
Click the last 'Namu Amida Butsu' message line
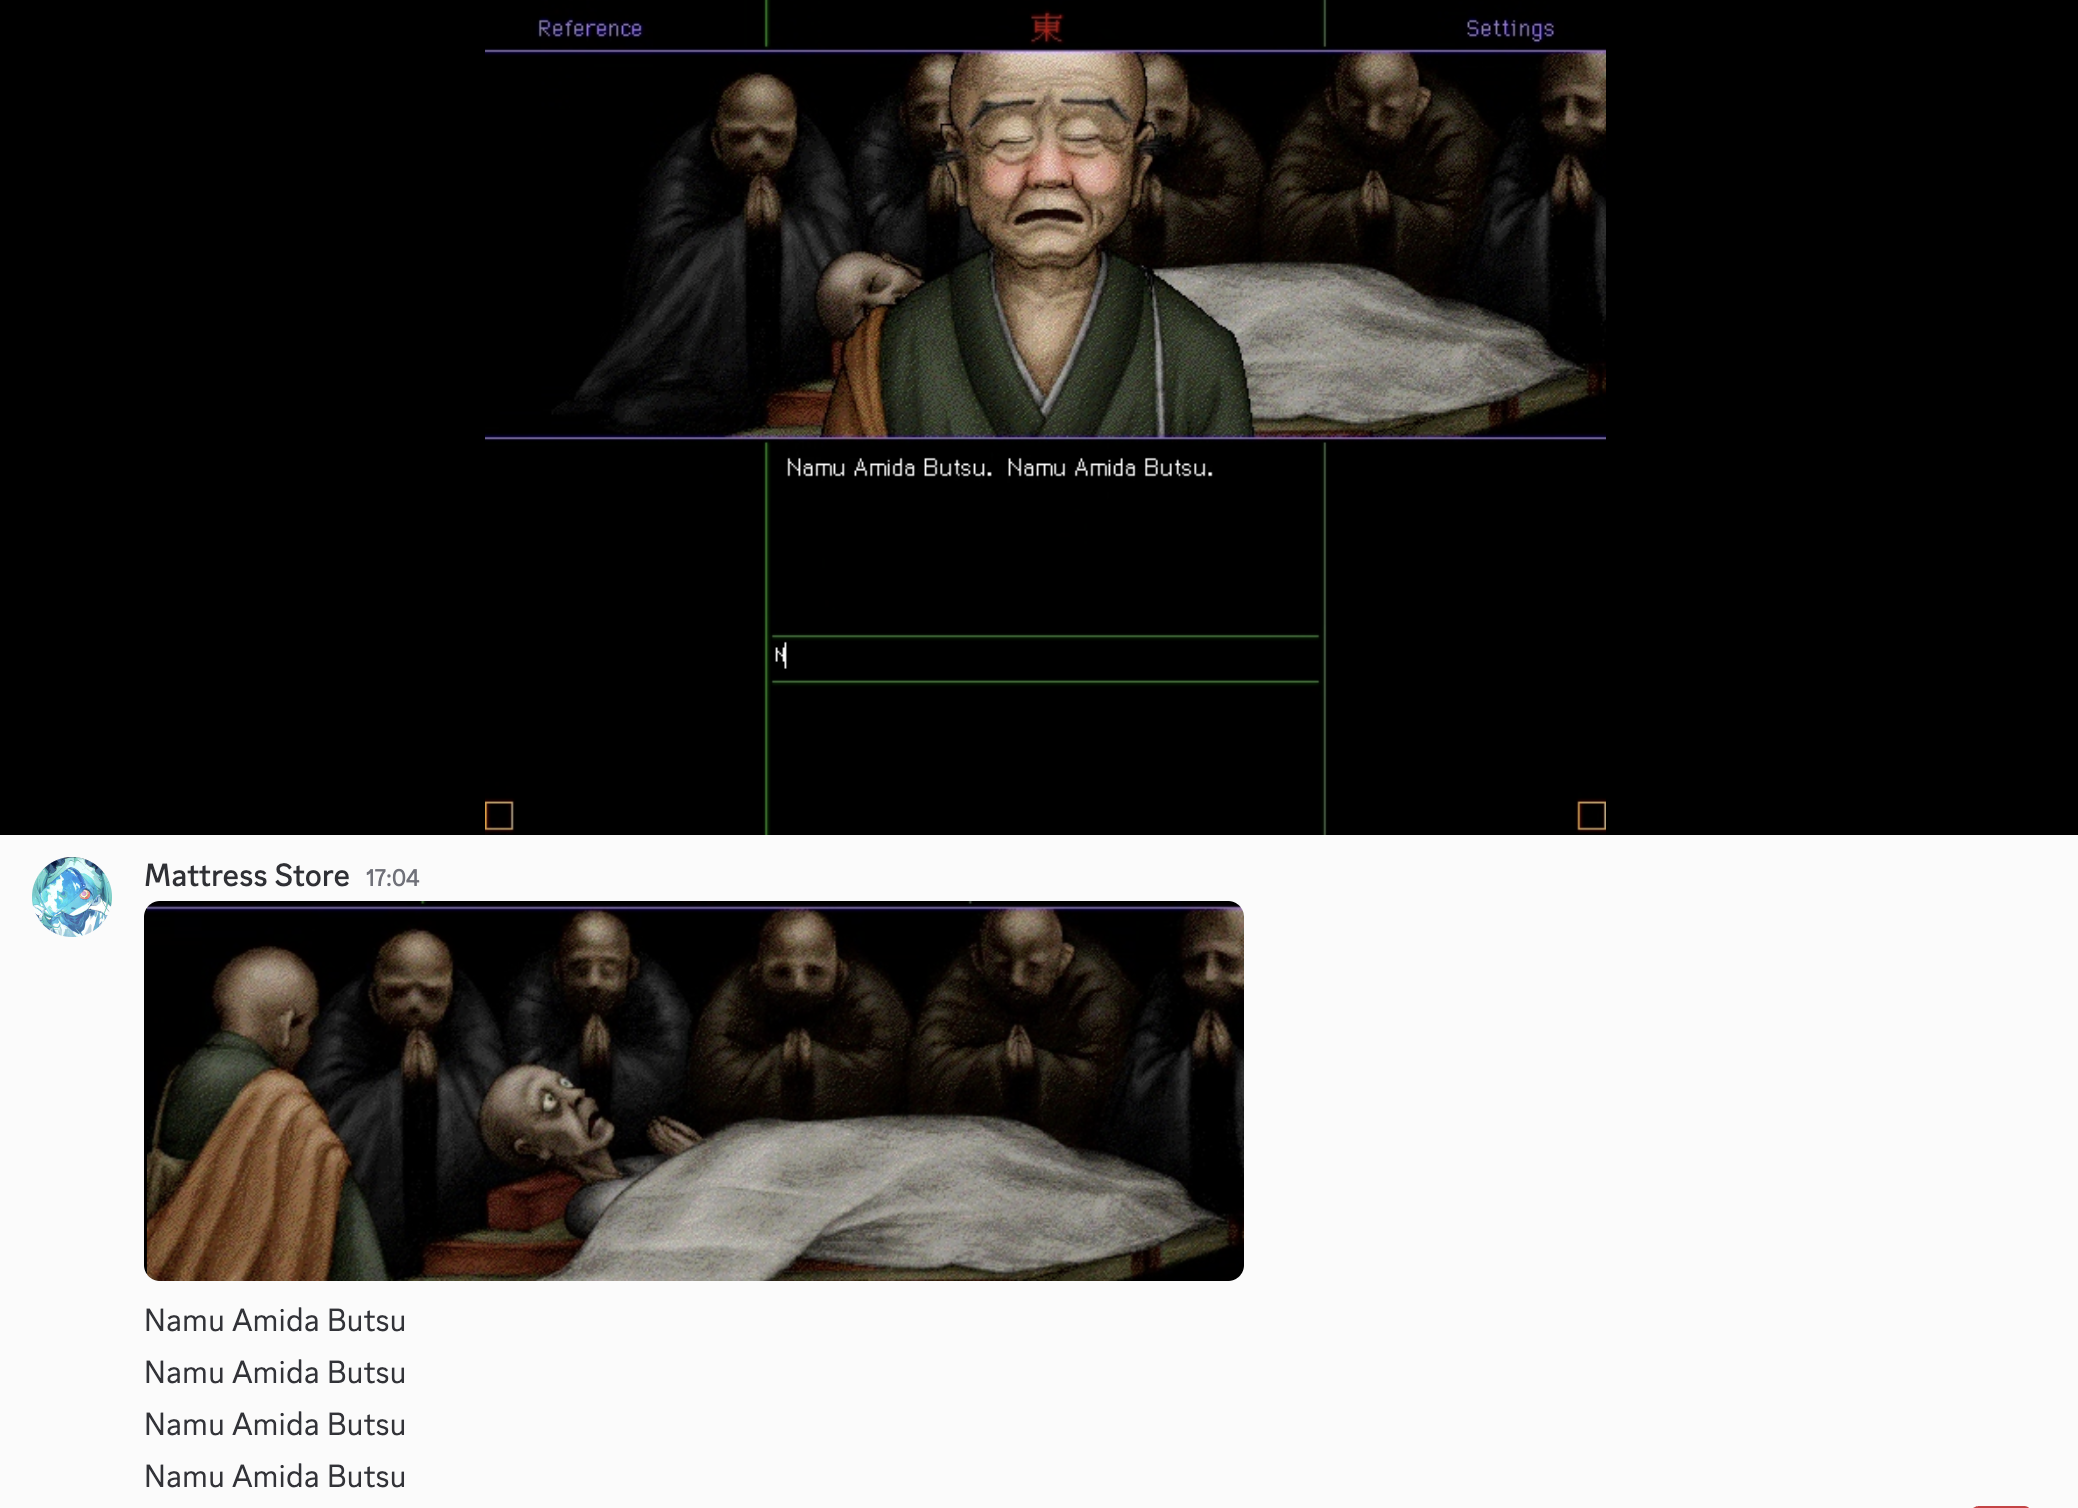pos(275,1477)
